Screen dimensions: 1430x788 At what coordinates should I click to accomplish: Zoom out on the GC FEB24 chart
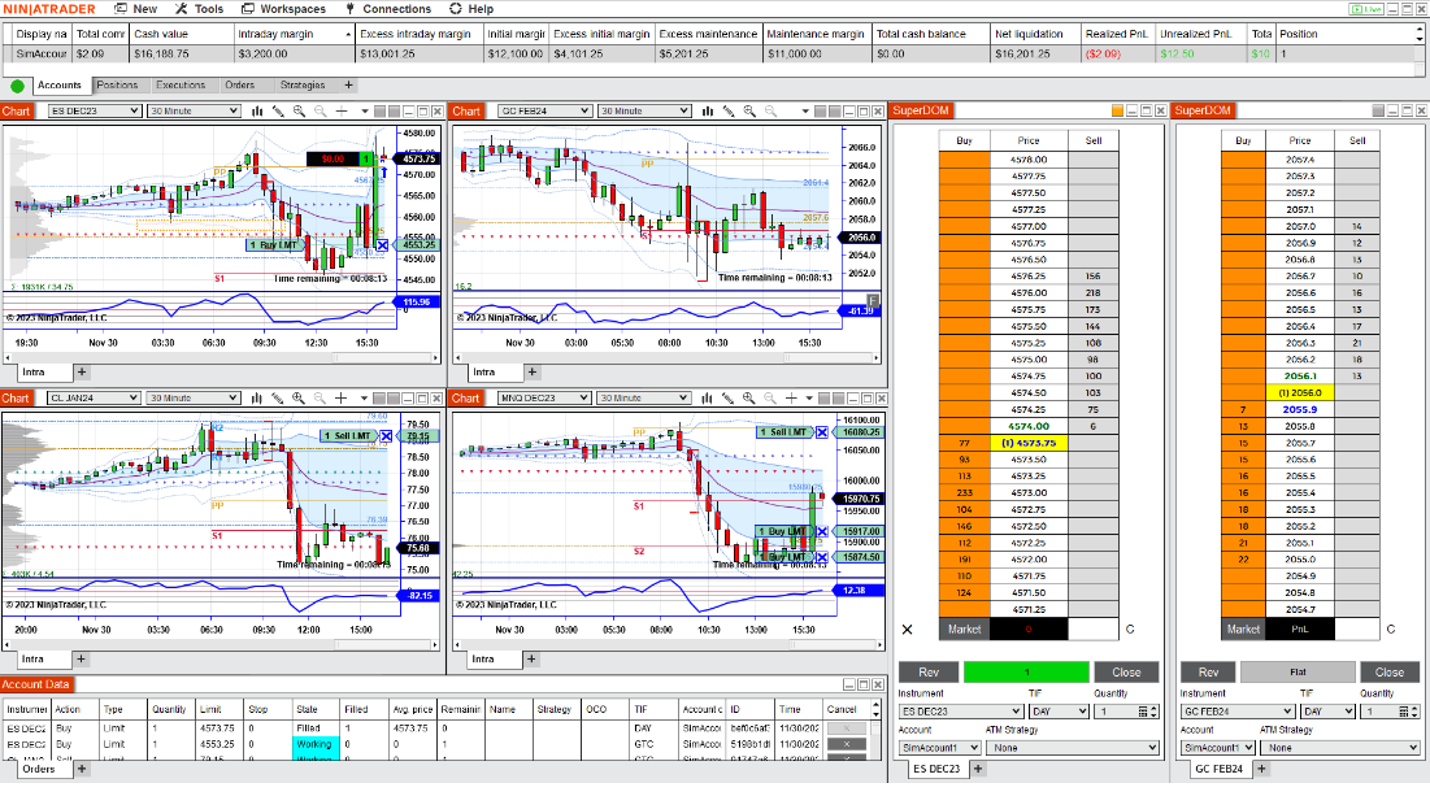770,111
